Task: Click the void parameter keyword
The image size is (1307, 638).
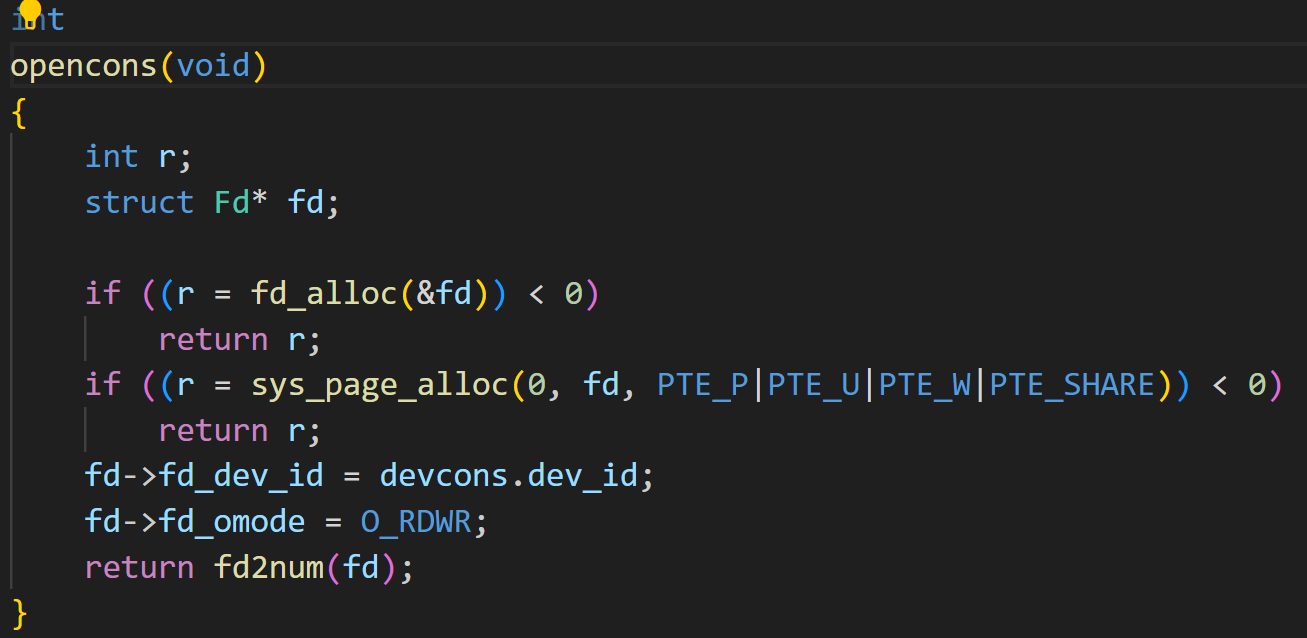Action: click(213, 66)
